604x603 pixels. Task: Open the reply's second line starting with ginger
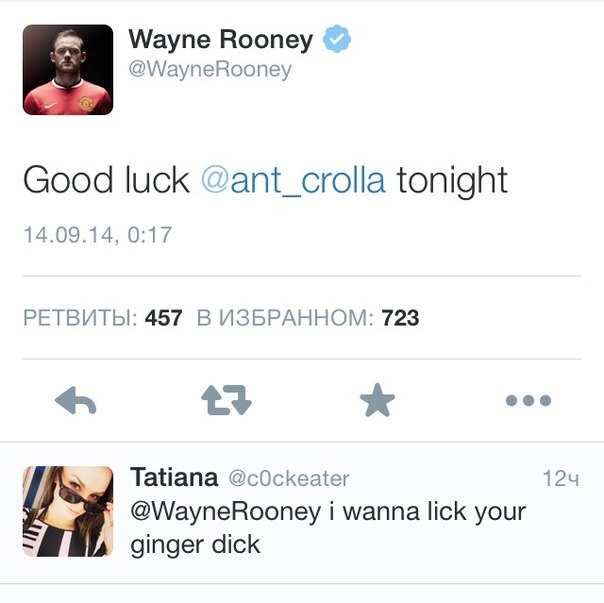point(195,546)
